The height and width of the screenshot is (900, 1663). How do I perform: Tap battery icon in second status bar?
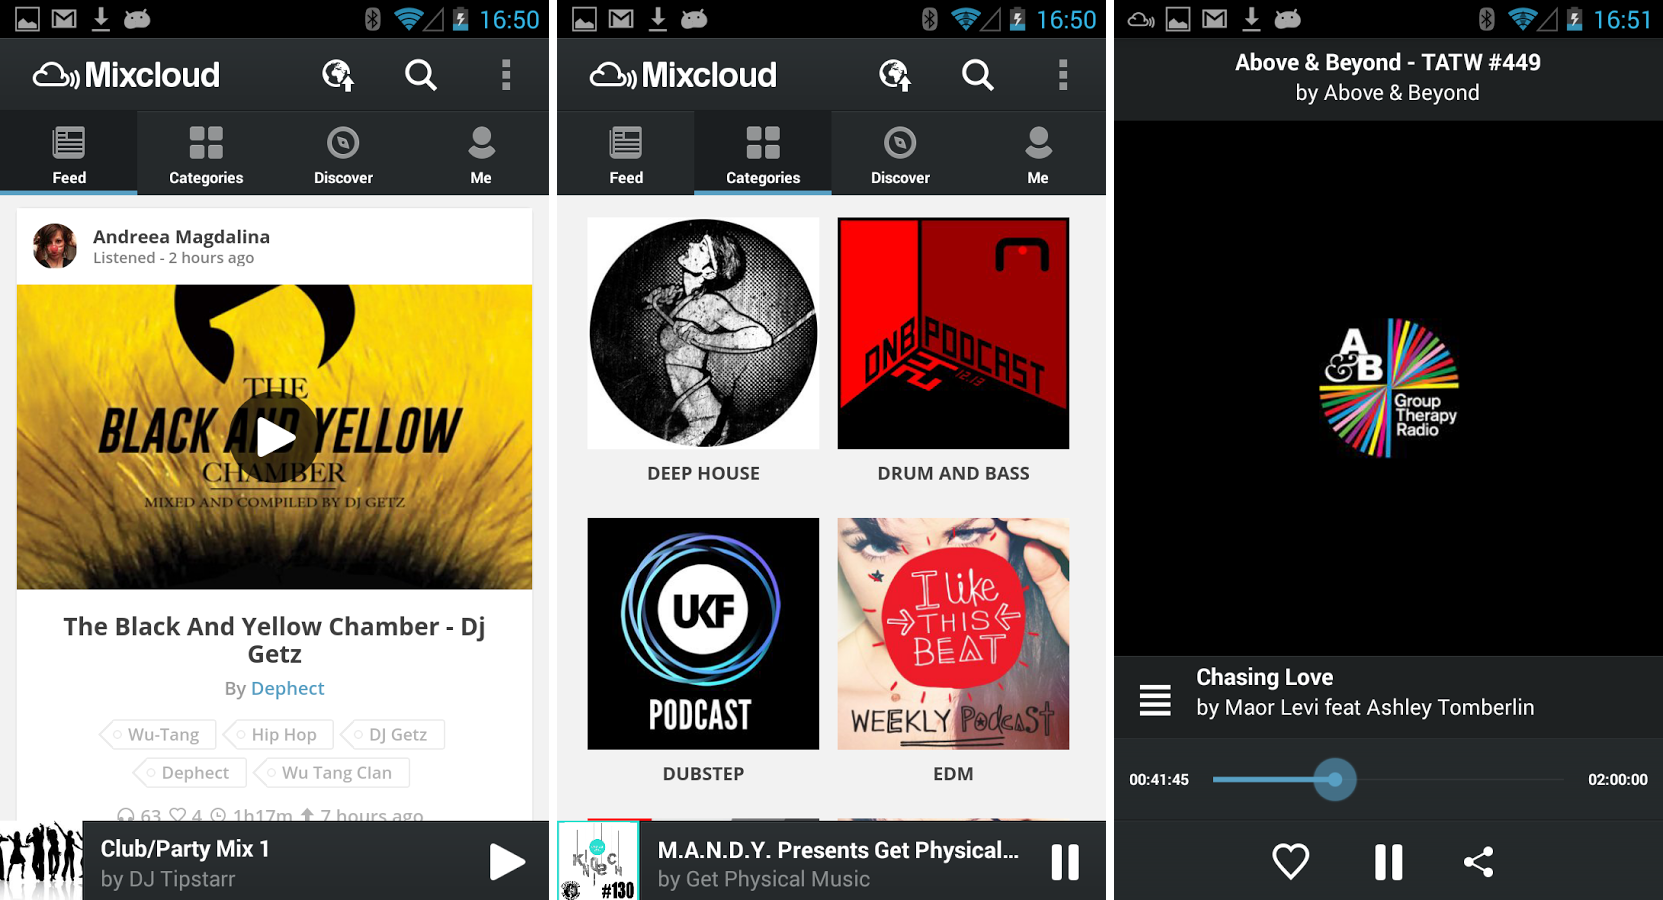(x=1017, y=19)
